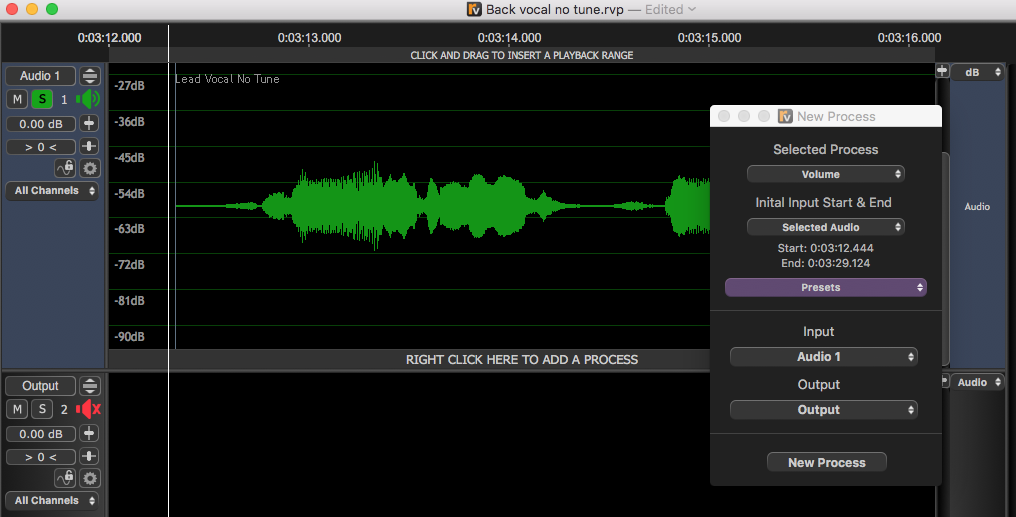Image resolution: width=1016 pixels, height=517 pixels.
Task: Click the Audio 1 track name button
Action: coord(40,76)
